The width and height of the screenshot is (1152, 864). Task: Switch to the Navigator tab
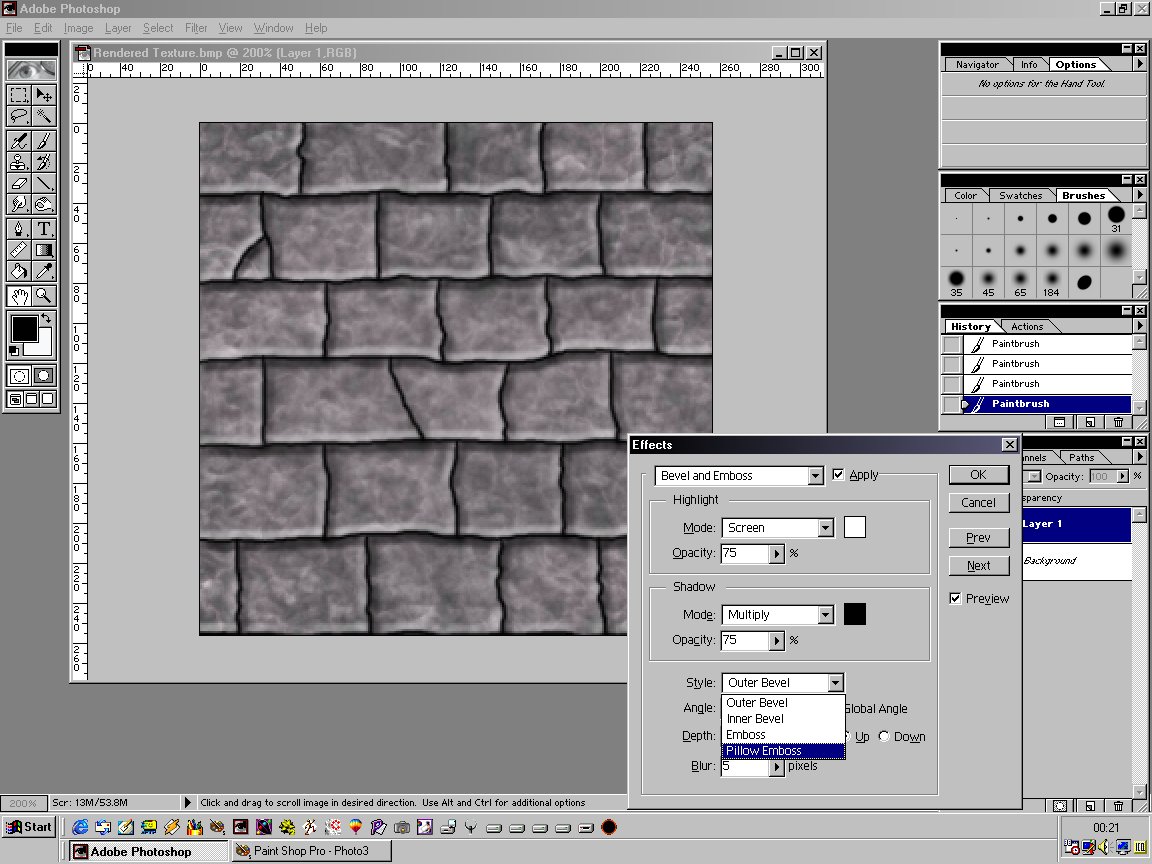tap(977, 65)
